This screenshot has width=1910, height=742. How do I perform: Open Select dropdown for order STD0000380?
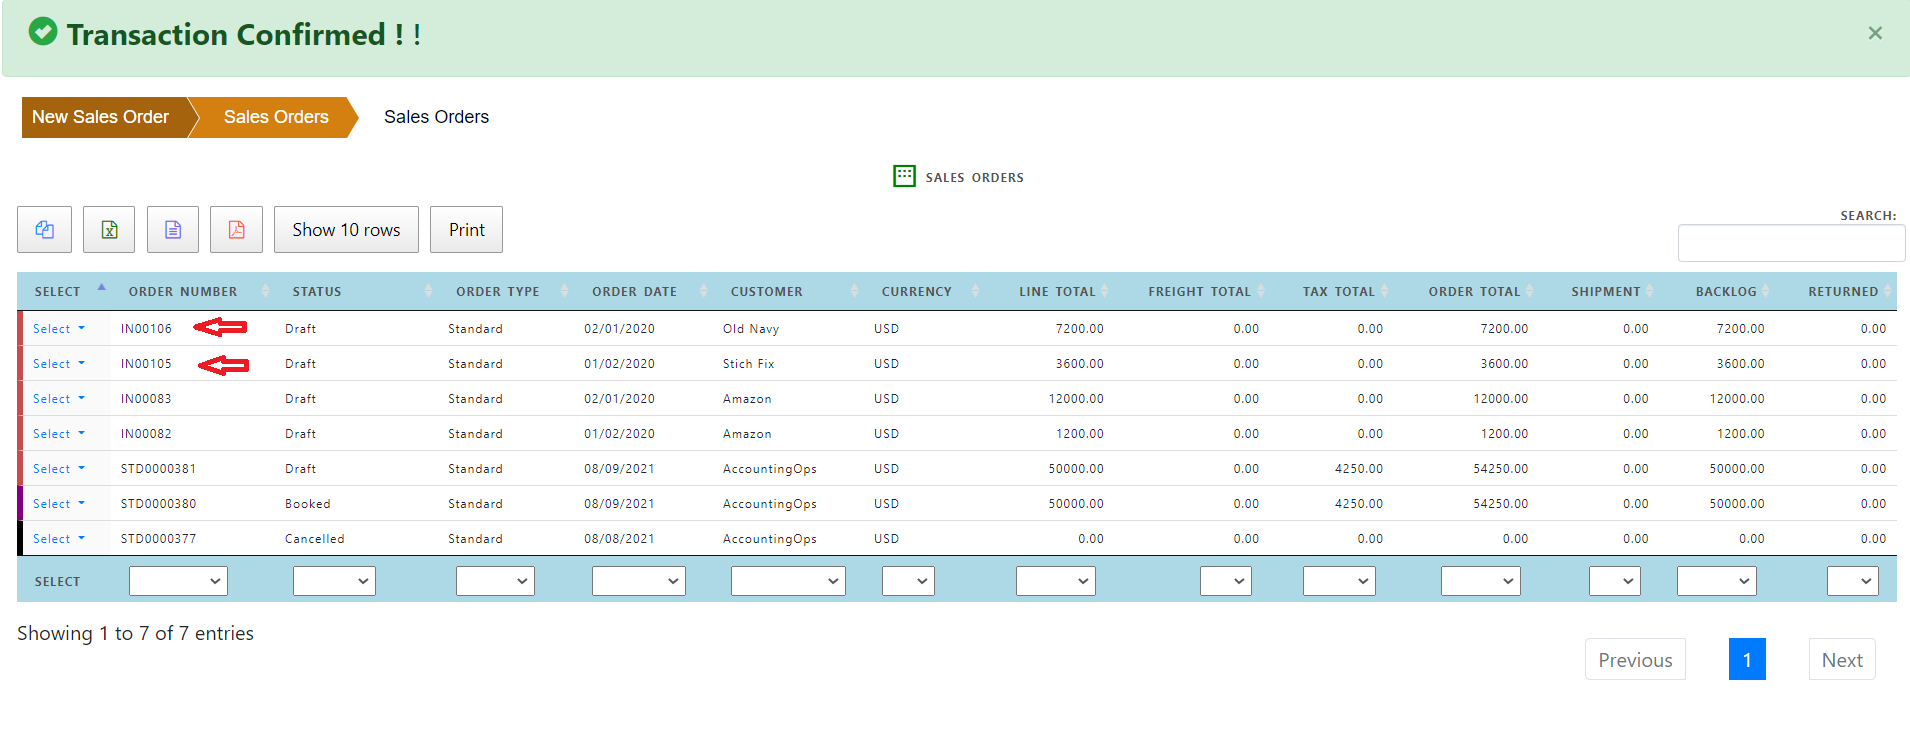[x=58, y=504]
